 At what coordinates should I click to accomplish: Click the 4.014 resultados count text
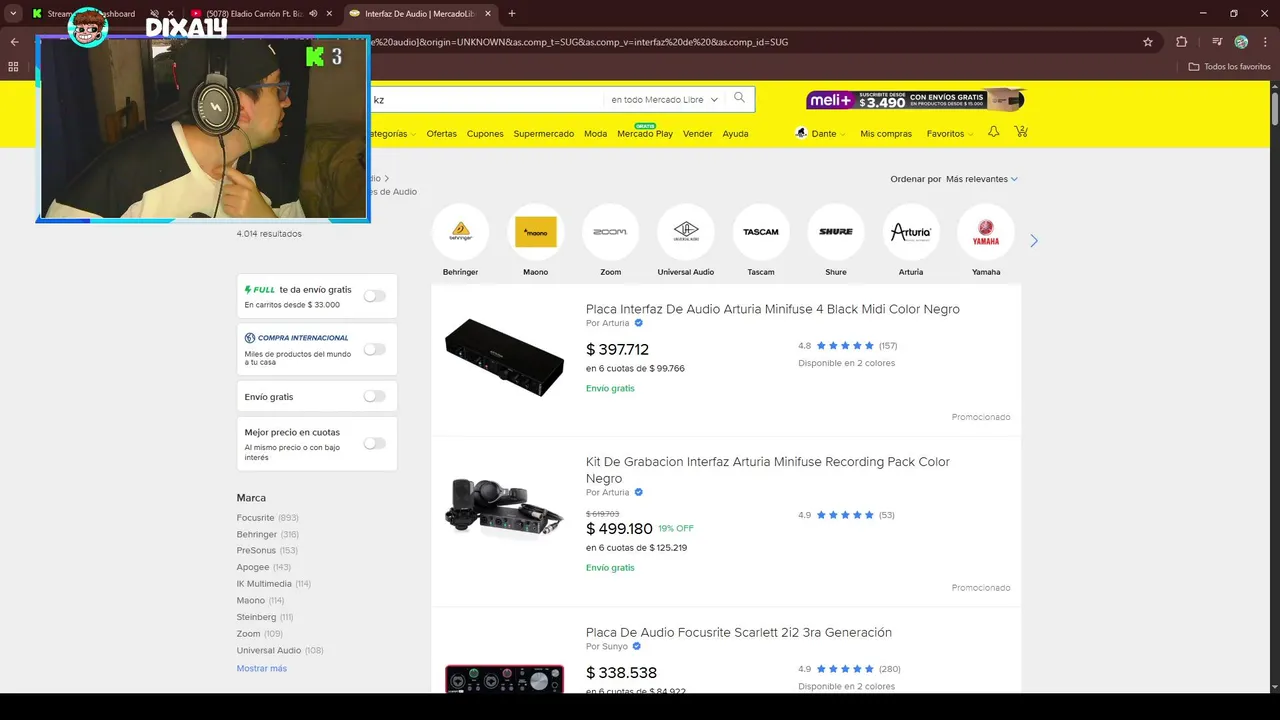coord(269,234)
